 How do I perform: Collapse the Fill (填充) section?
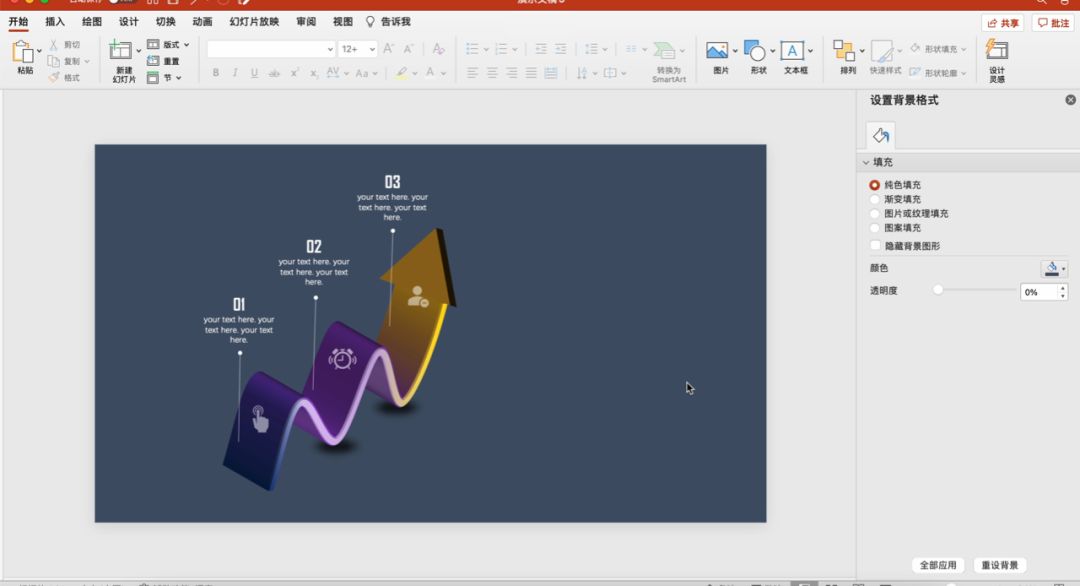[866, 163]
